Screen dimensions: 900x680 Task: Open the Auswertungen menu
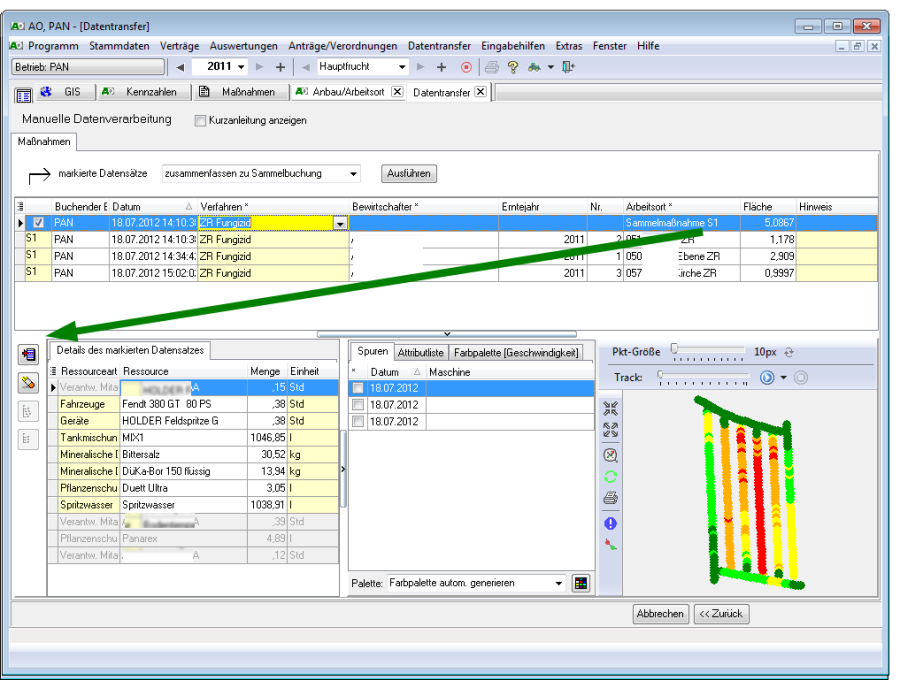[244, 46]
